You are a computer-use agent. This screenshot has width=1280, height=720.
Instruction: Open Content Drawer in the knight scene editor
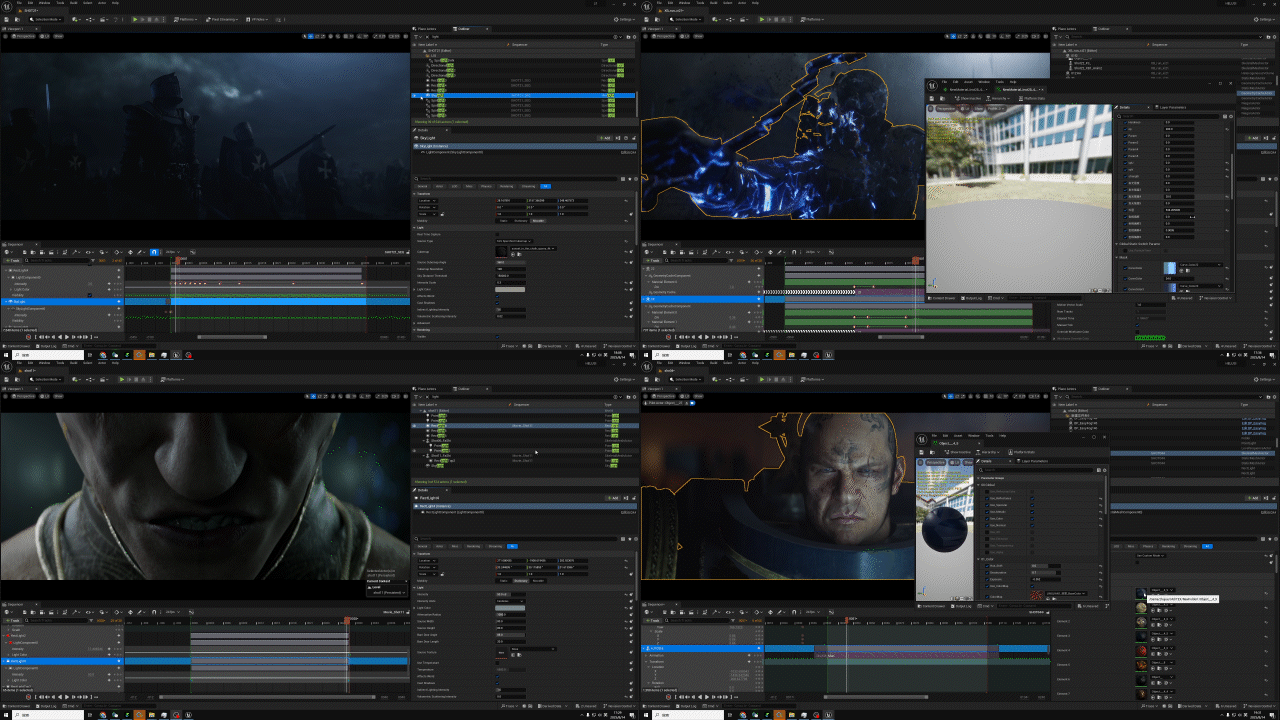pos(18,346)
